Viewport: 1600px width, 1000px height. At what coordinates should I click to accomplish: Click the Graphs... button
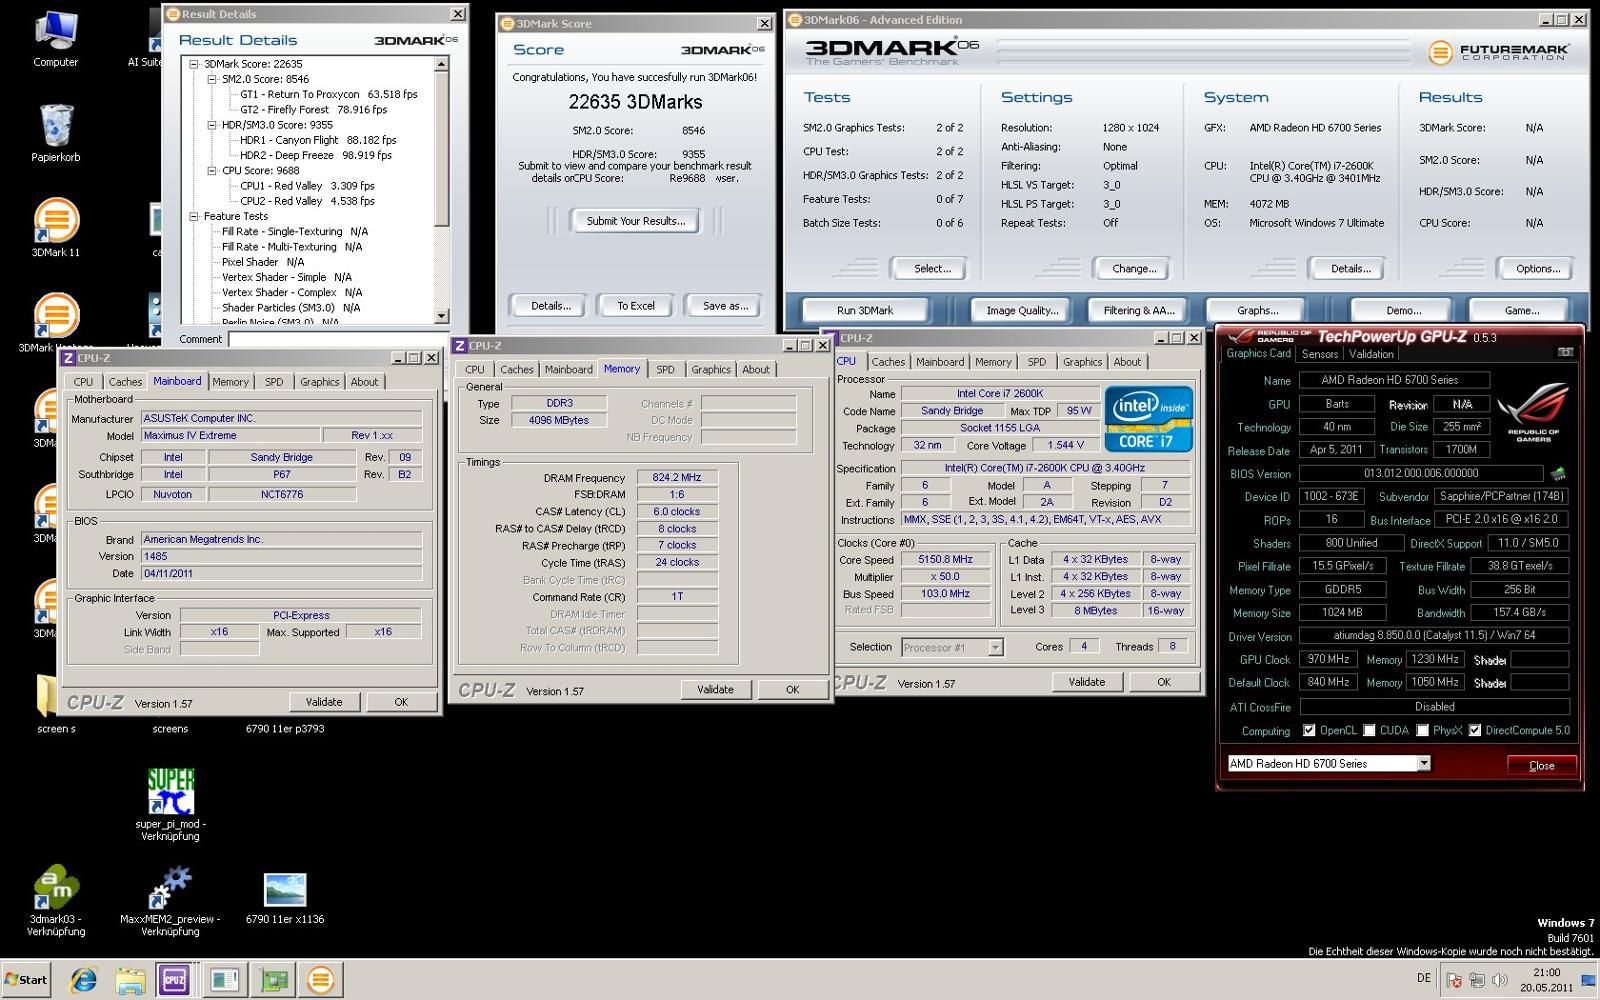click(x=1257, y=310)
